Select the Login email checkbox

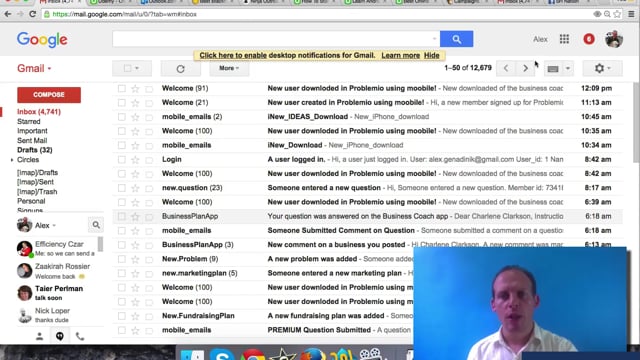point(122,160)
